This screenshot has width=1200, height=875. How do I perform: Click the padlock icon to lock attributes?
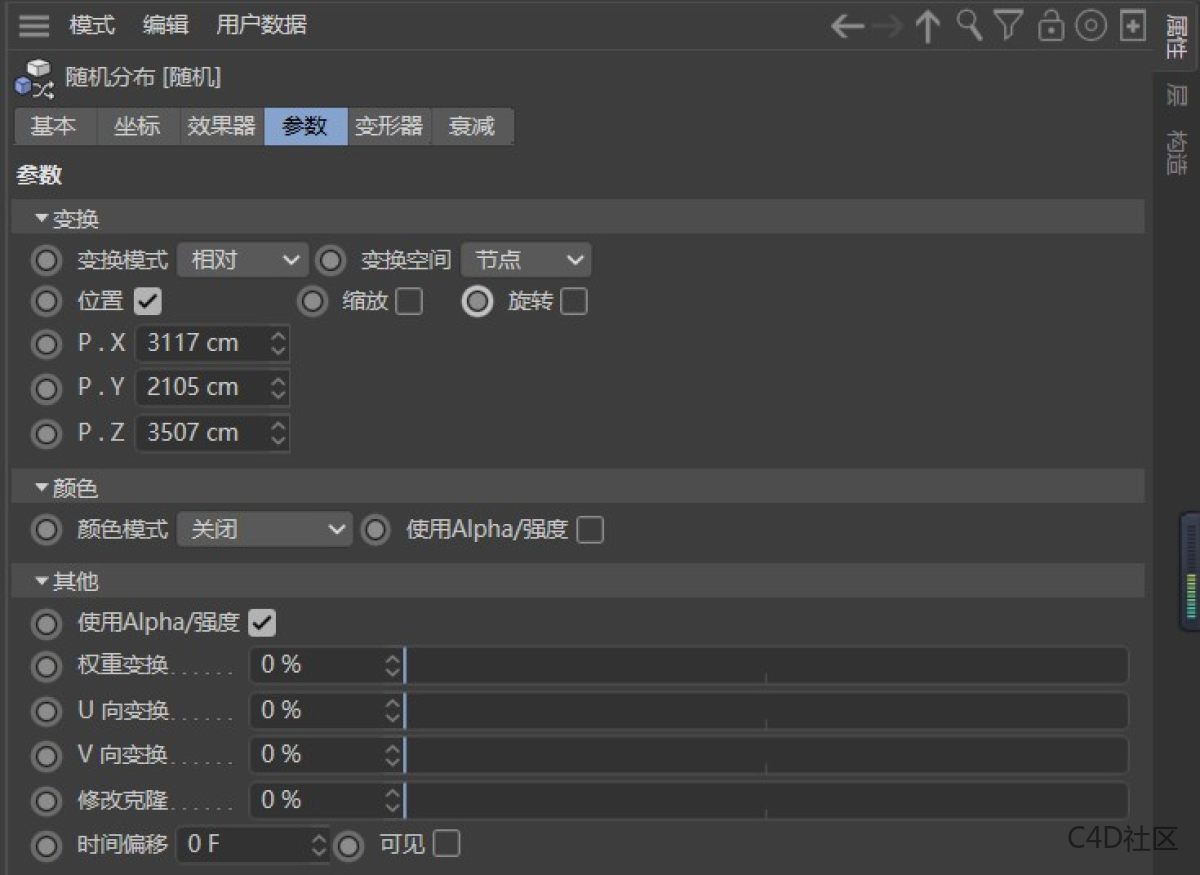[x=1050, y=26]
